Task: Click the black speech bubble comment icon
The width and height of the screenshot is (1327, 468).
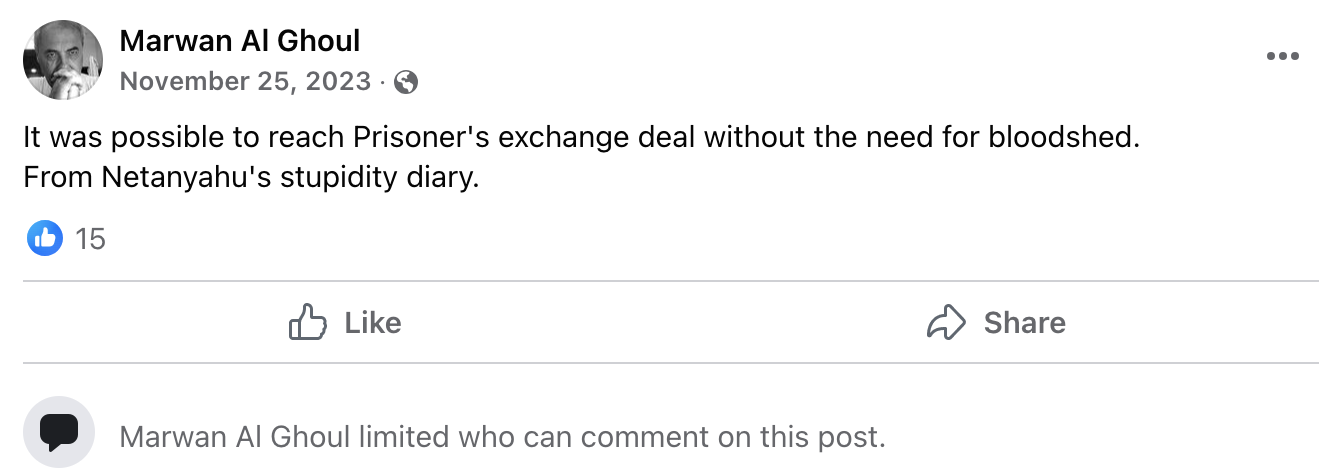Action: tap(59, 432)
